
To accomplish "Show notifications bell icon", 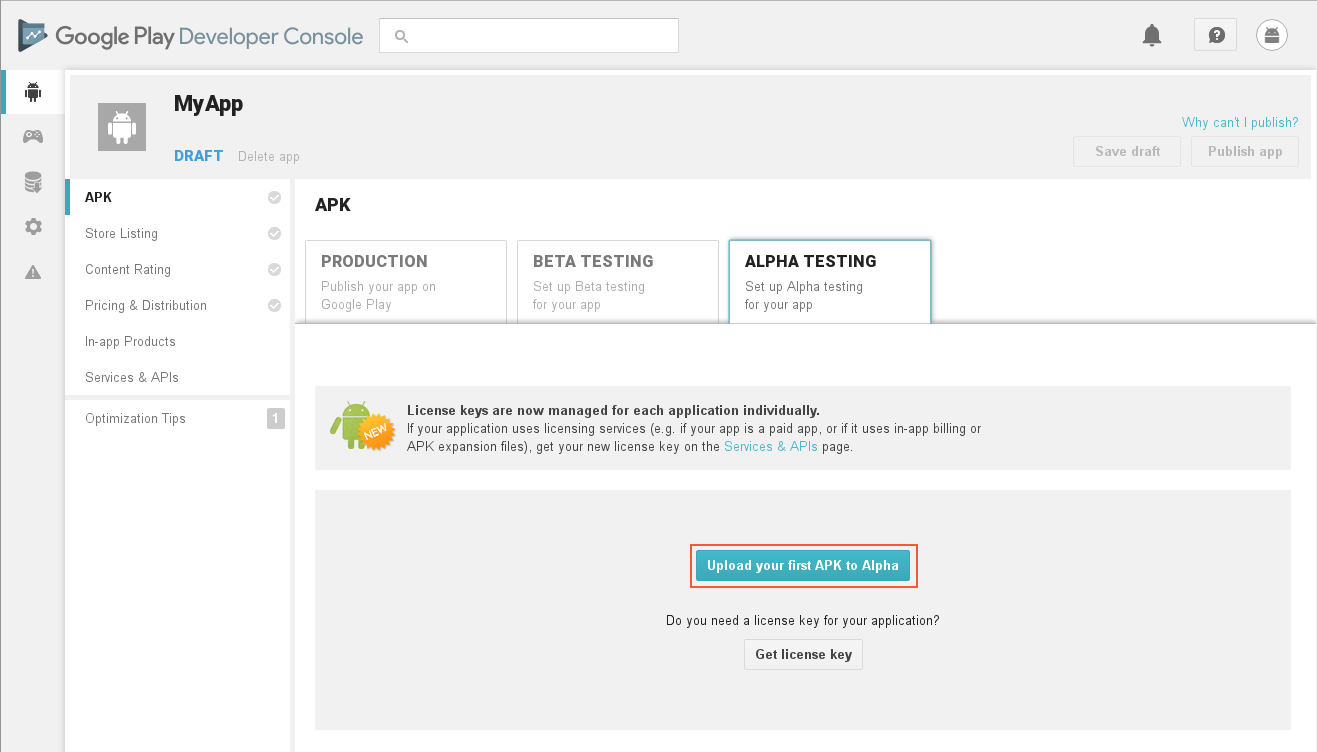I will click(x=1152, y=36).
